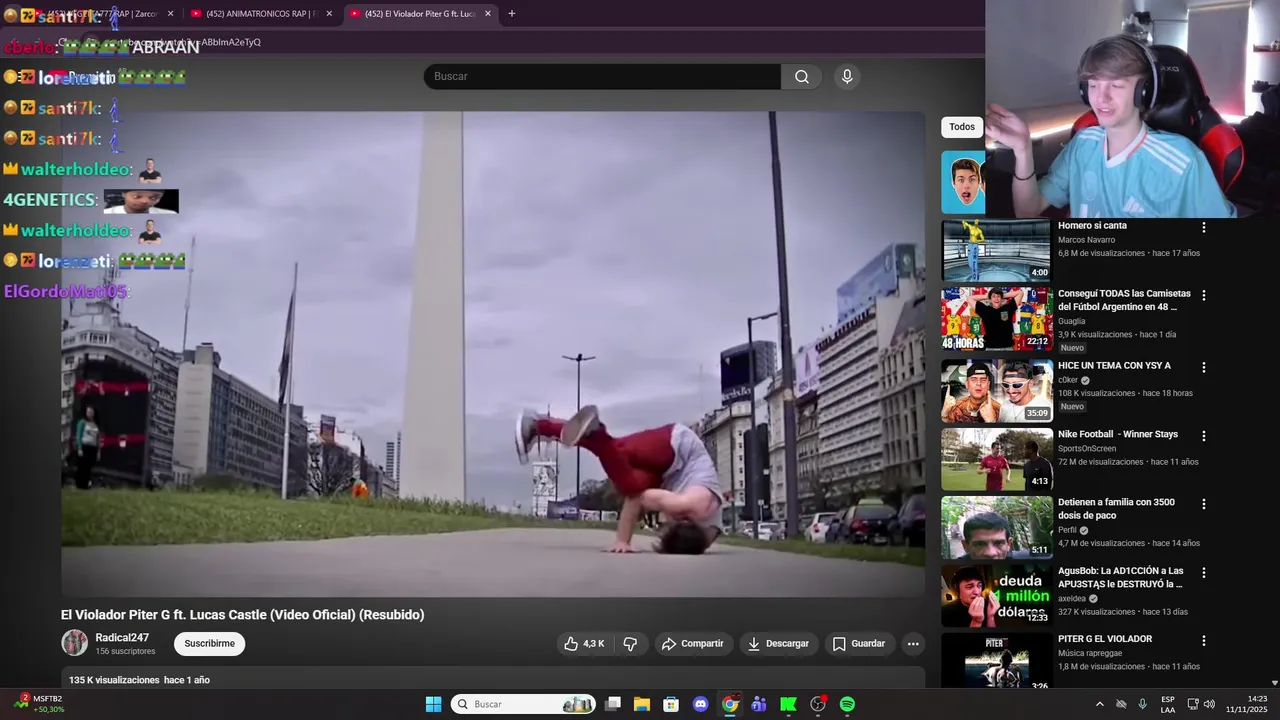The height and width of the screenshot is (720, 1280).
Task: Click 'Música rapreggae' channel name
Action: (1090, 653)
